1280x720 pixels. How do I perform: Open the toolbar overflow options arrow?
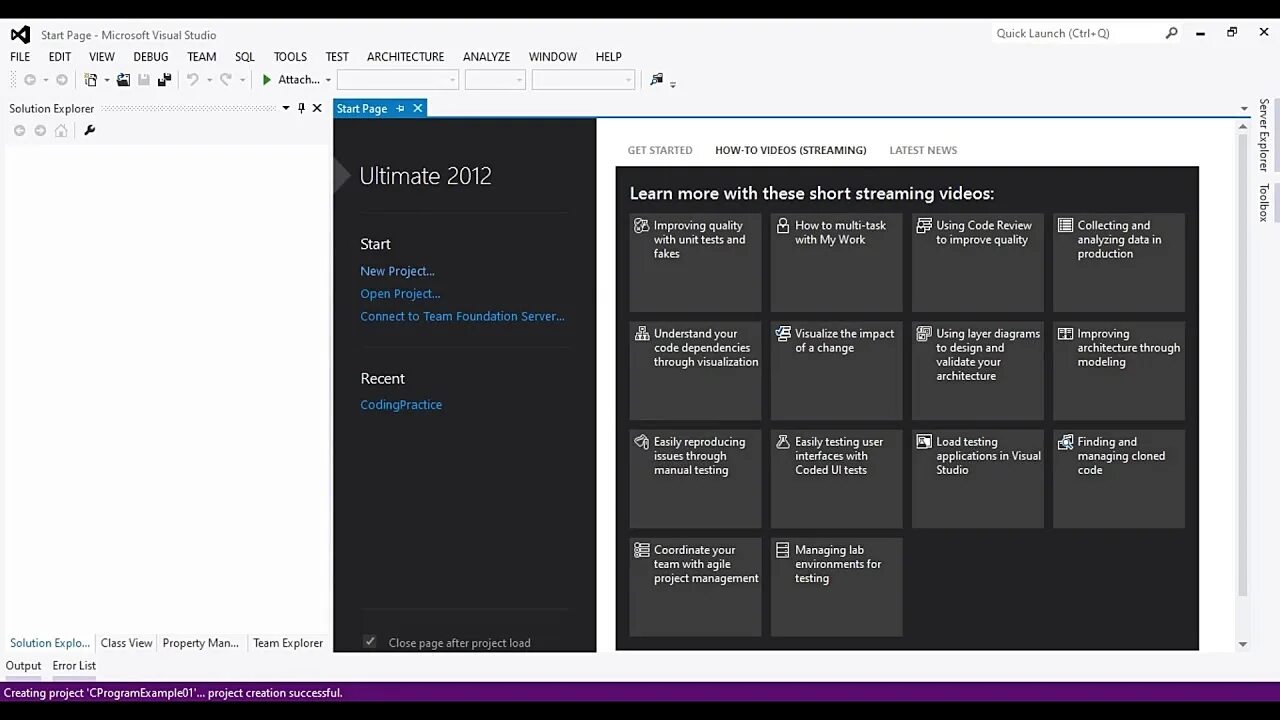click(x=673, y=84)
